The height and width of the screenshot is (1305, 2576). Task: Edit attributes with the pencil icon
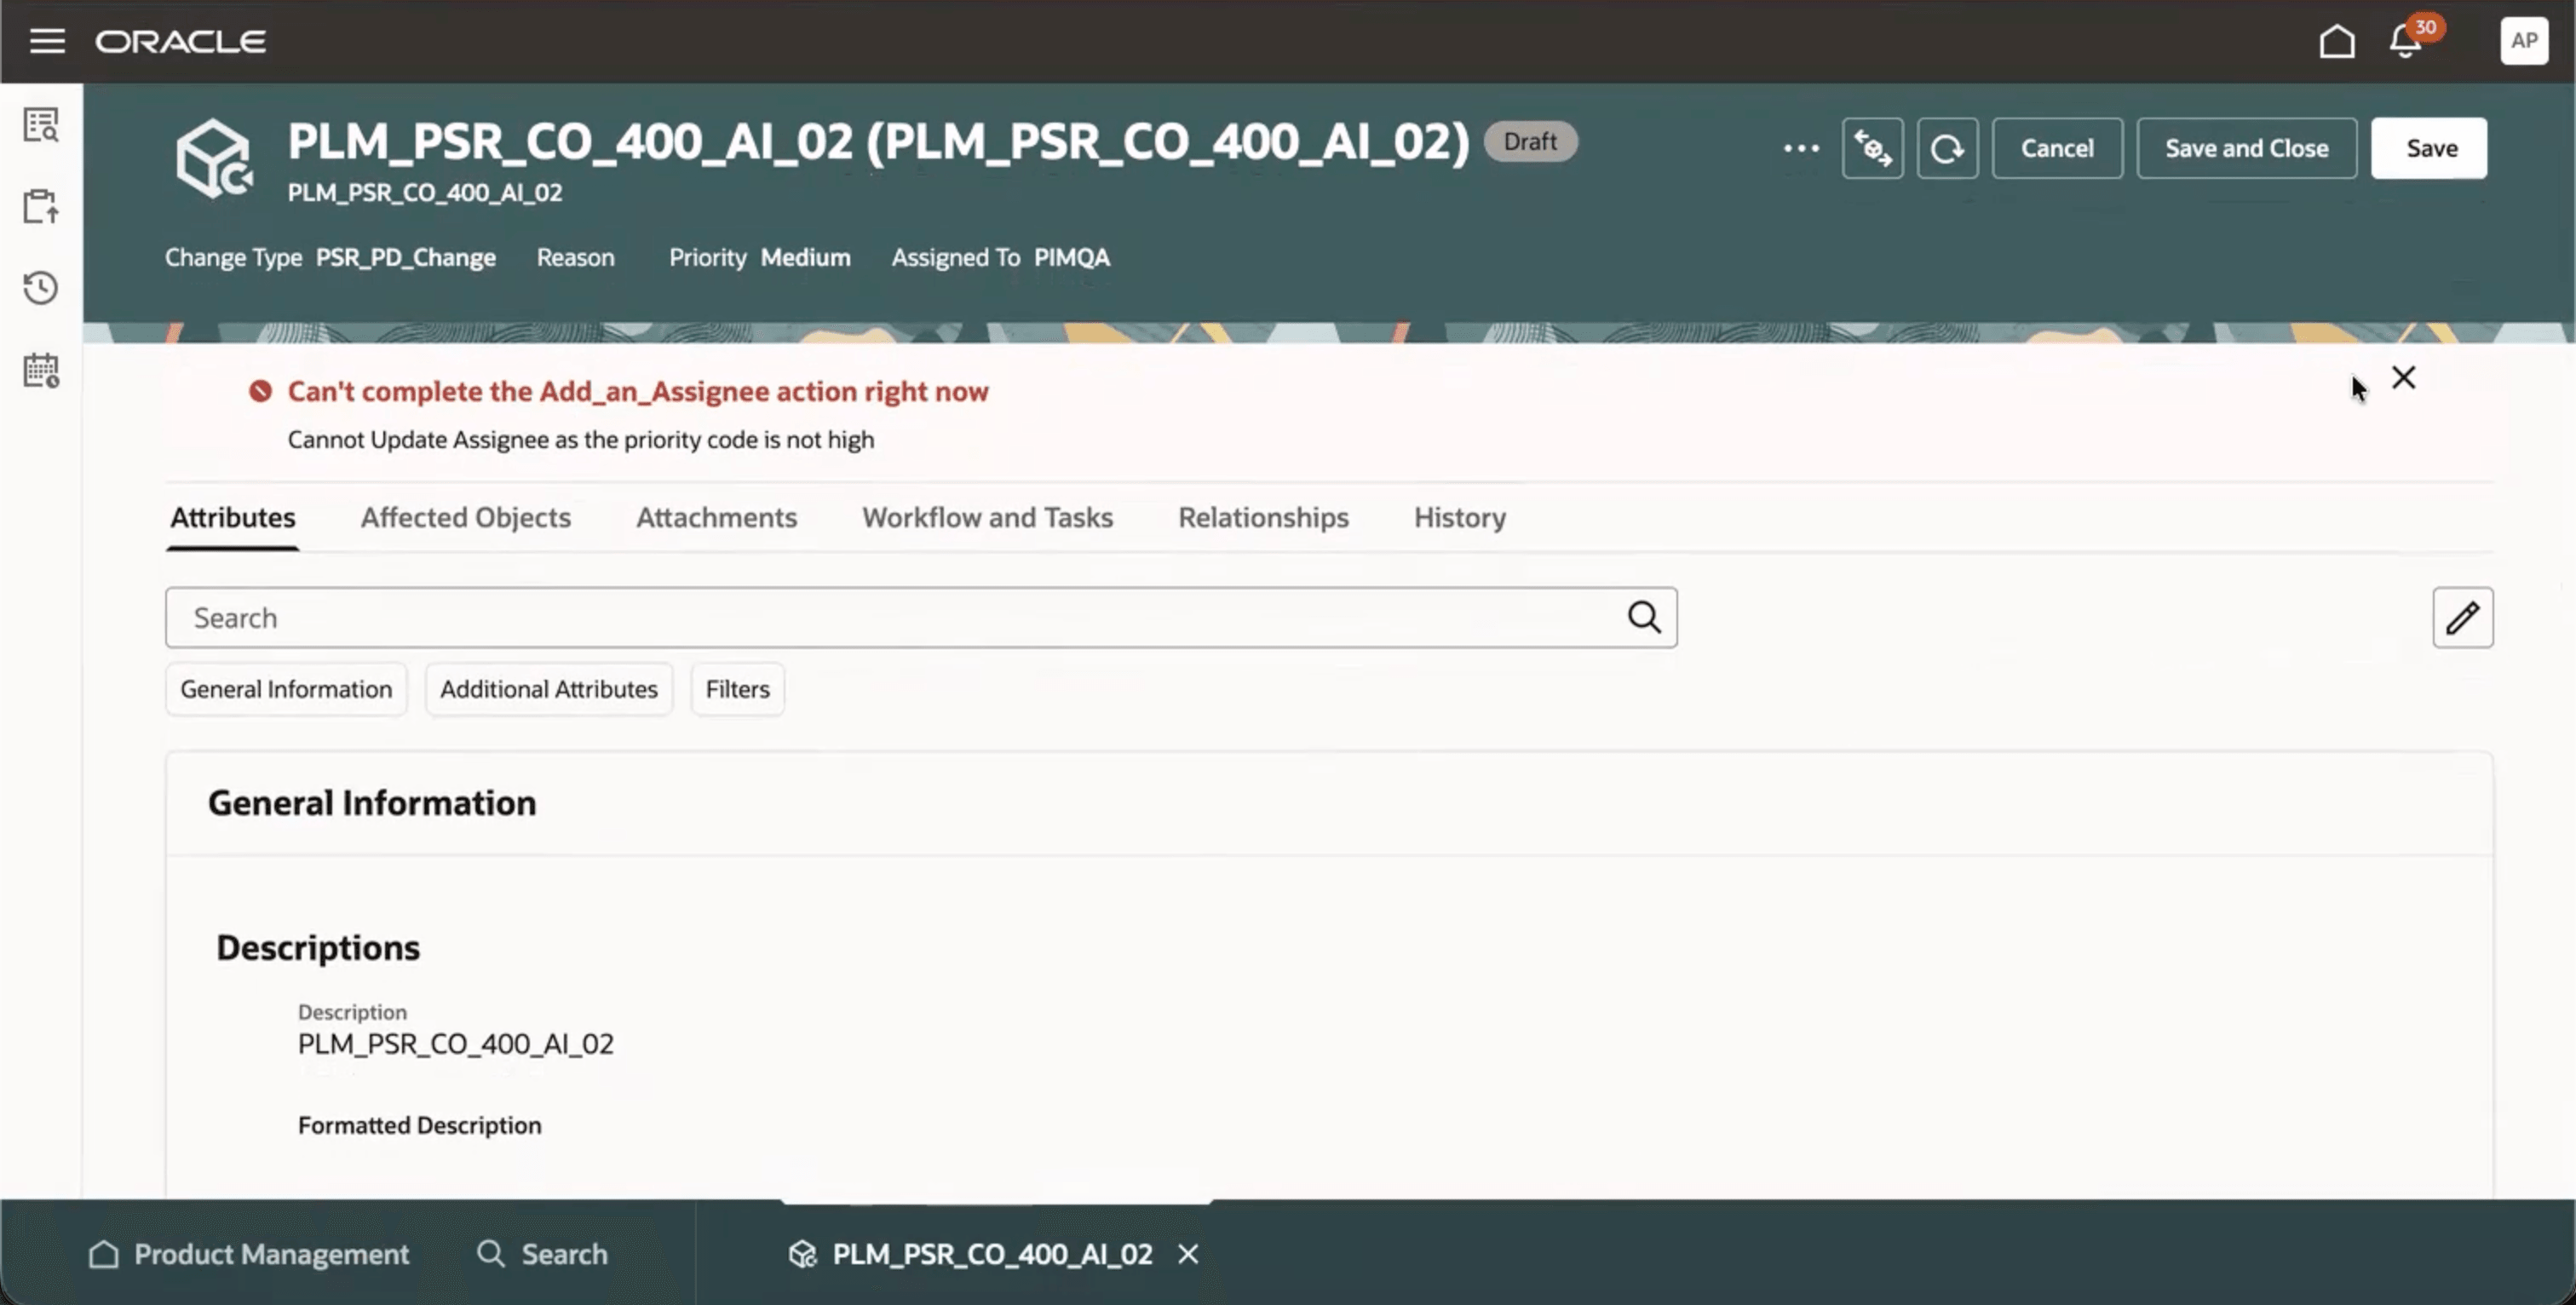click(x=2462, y=617)
